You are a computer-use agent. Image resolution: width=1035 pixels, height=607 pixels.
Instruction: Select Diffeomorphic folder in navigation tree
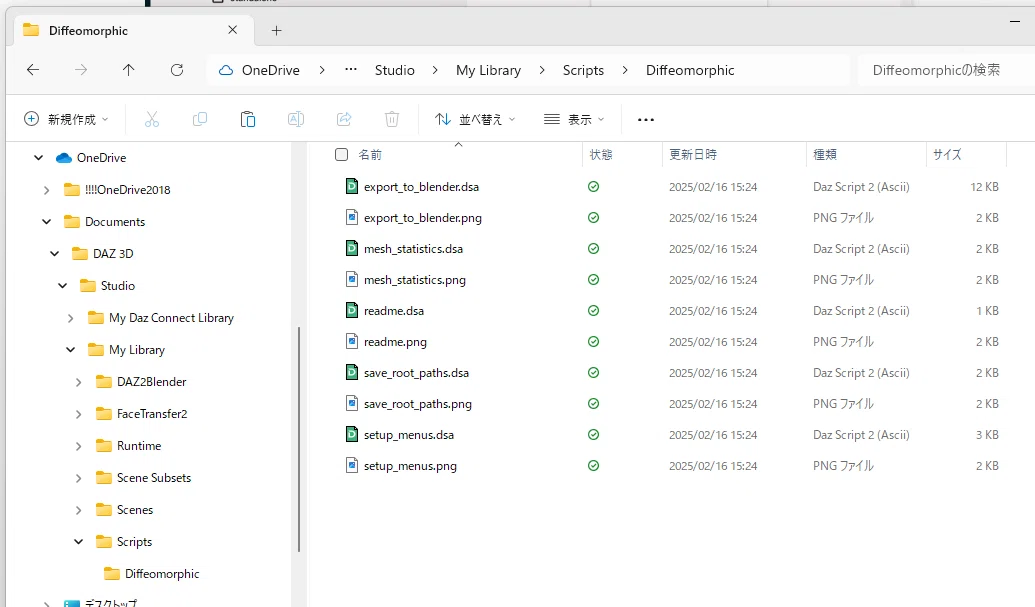(162, 574)
